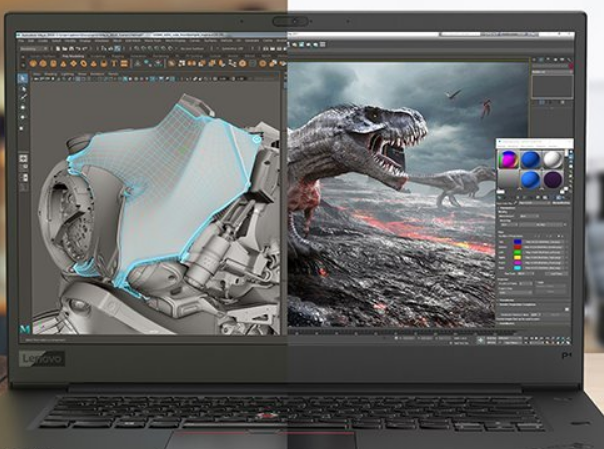Select the empty gray material sample slot
Image resolution: width=604 pixels, height=449 pixels.
tap(508, 180)
